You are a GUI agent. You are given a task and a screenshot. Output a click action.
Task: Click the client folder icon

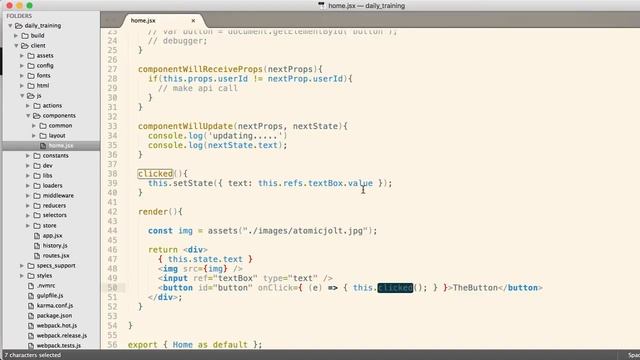[25, 46]
